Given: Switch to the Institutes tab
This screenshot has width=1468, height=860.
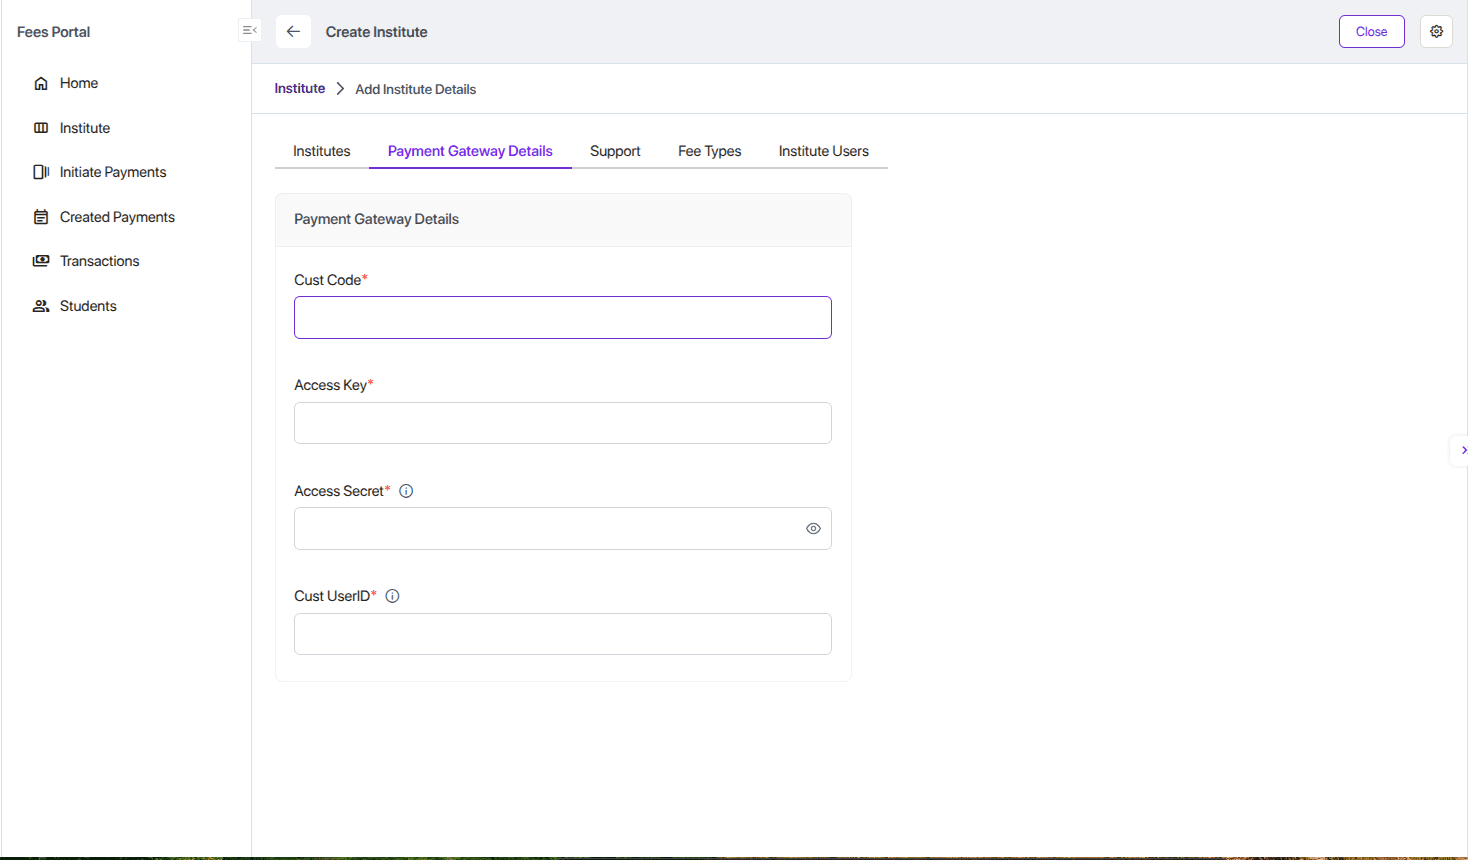Looking at the screenshot, I should (x=322, y=151).
